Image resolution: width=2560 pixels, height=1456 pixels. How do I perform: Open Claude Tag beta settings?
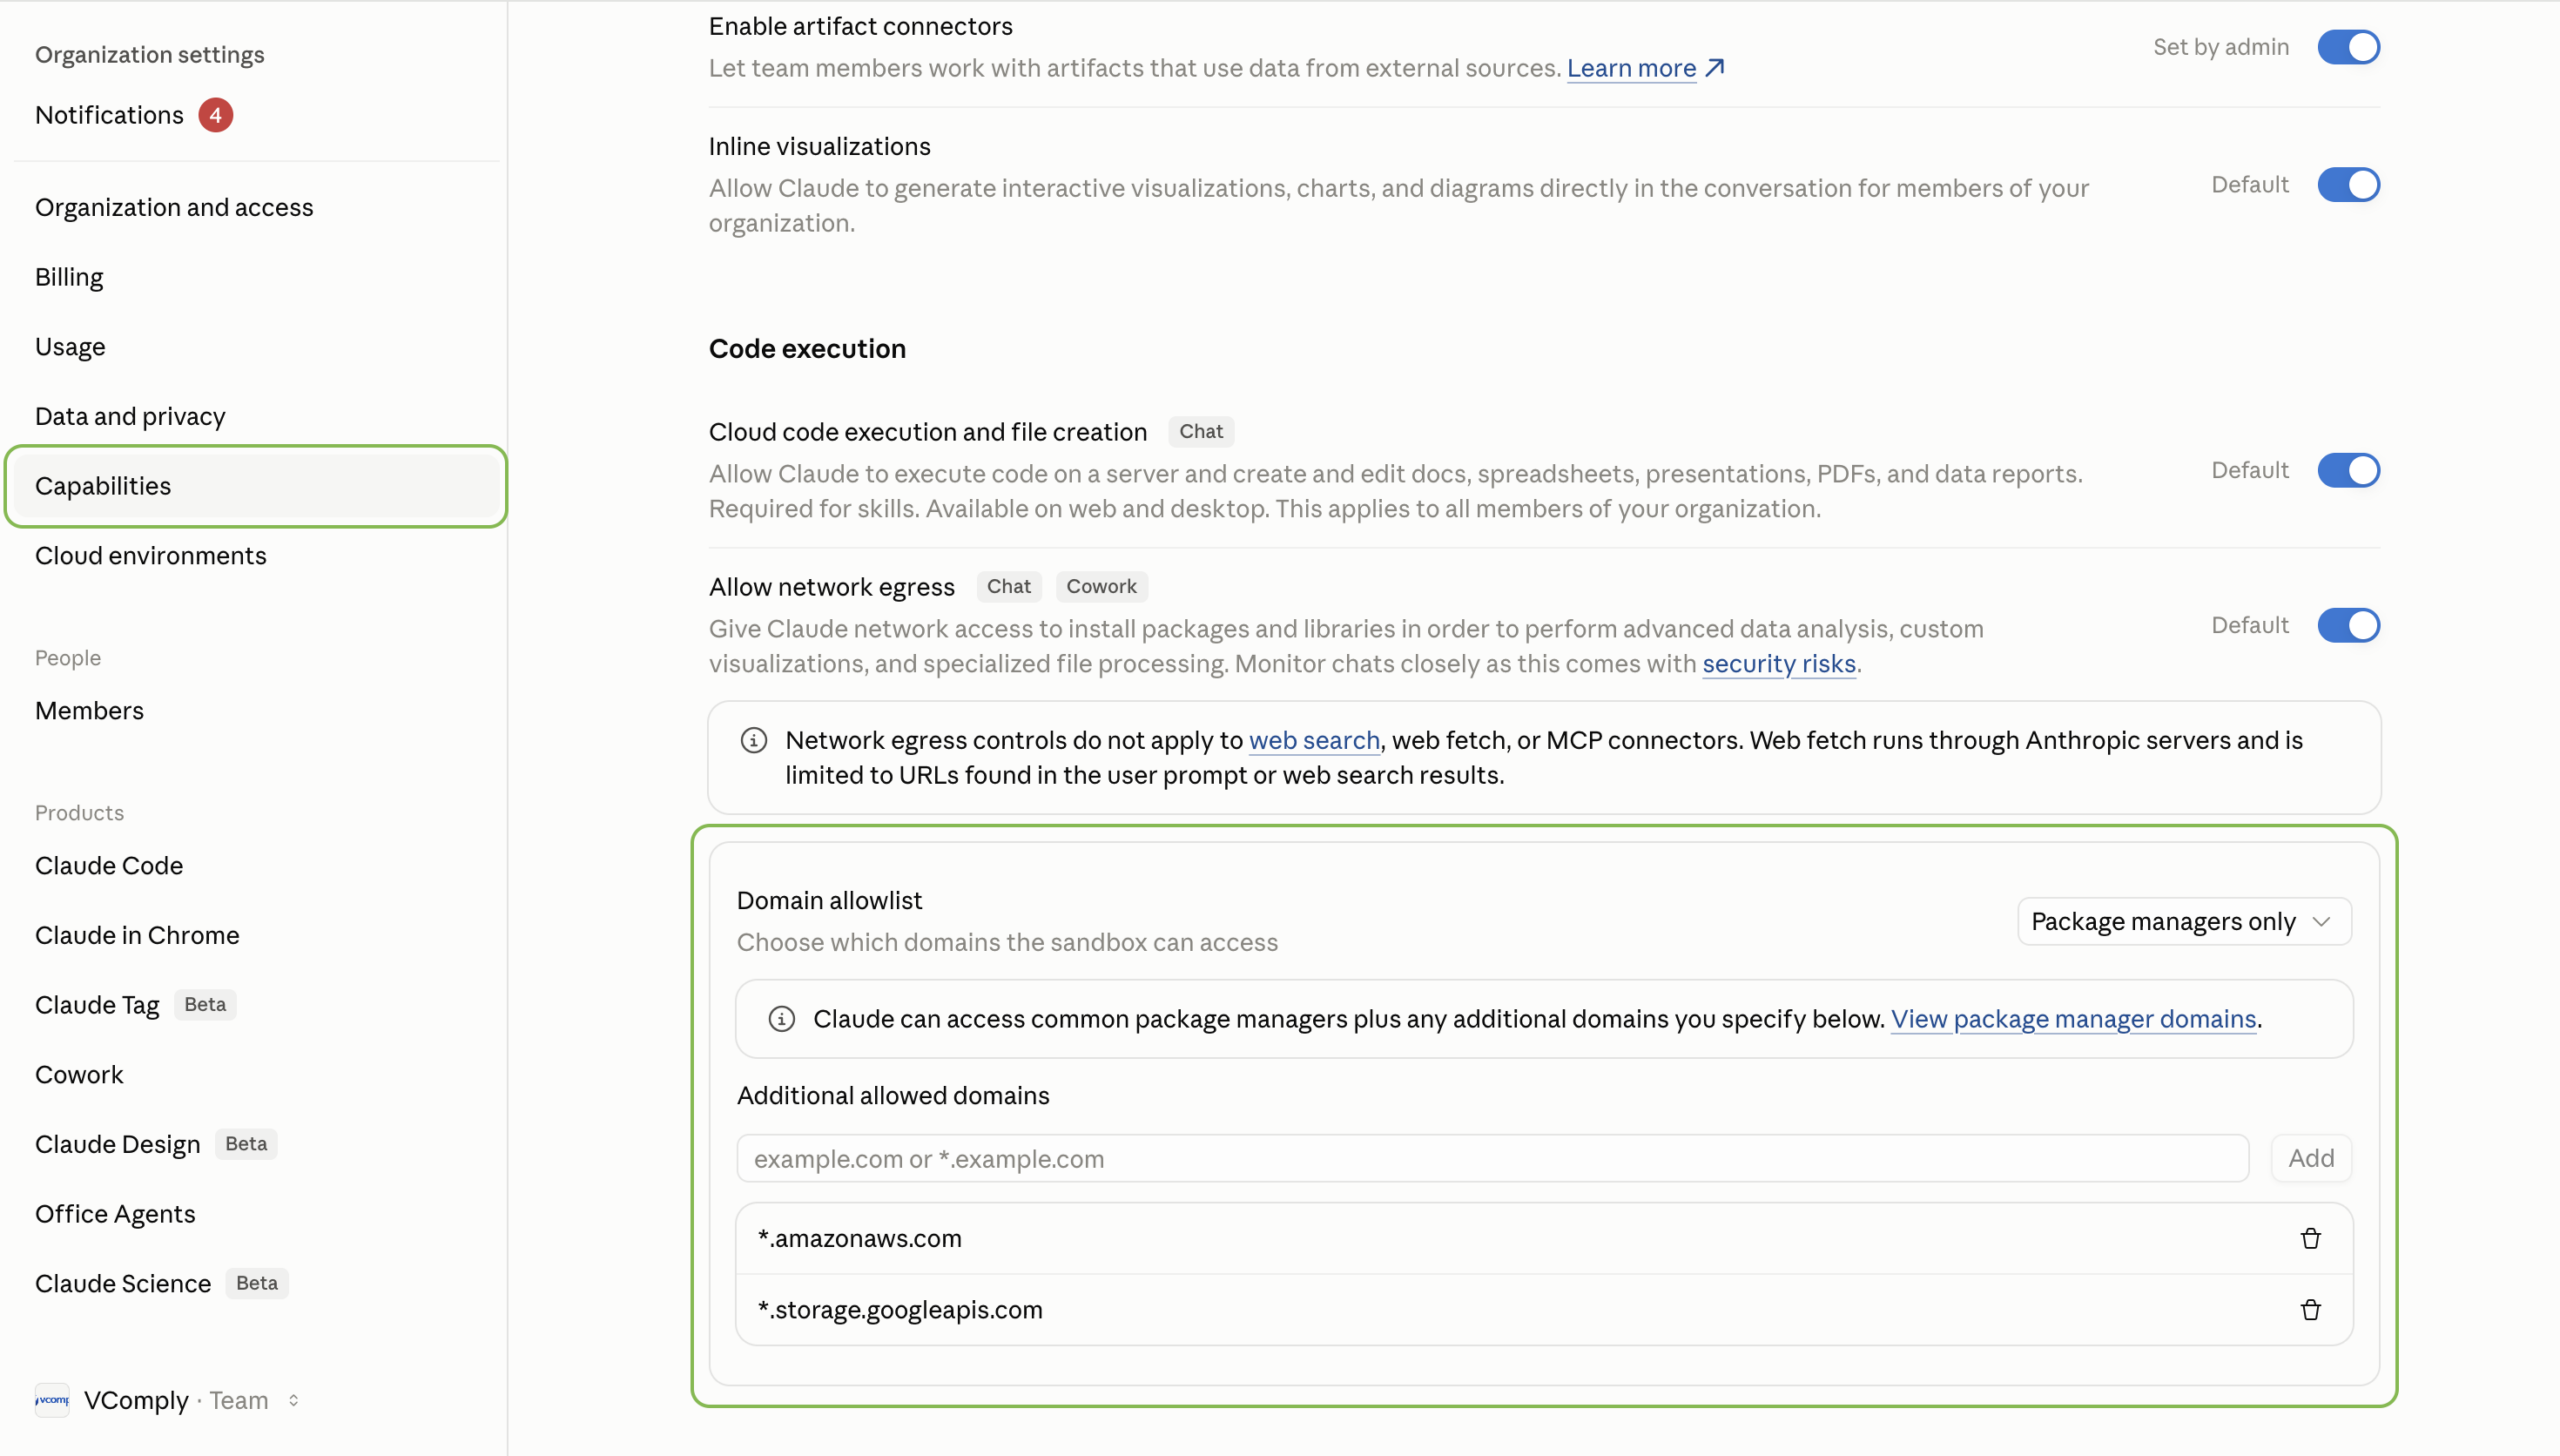(x=256, y=1004)
